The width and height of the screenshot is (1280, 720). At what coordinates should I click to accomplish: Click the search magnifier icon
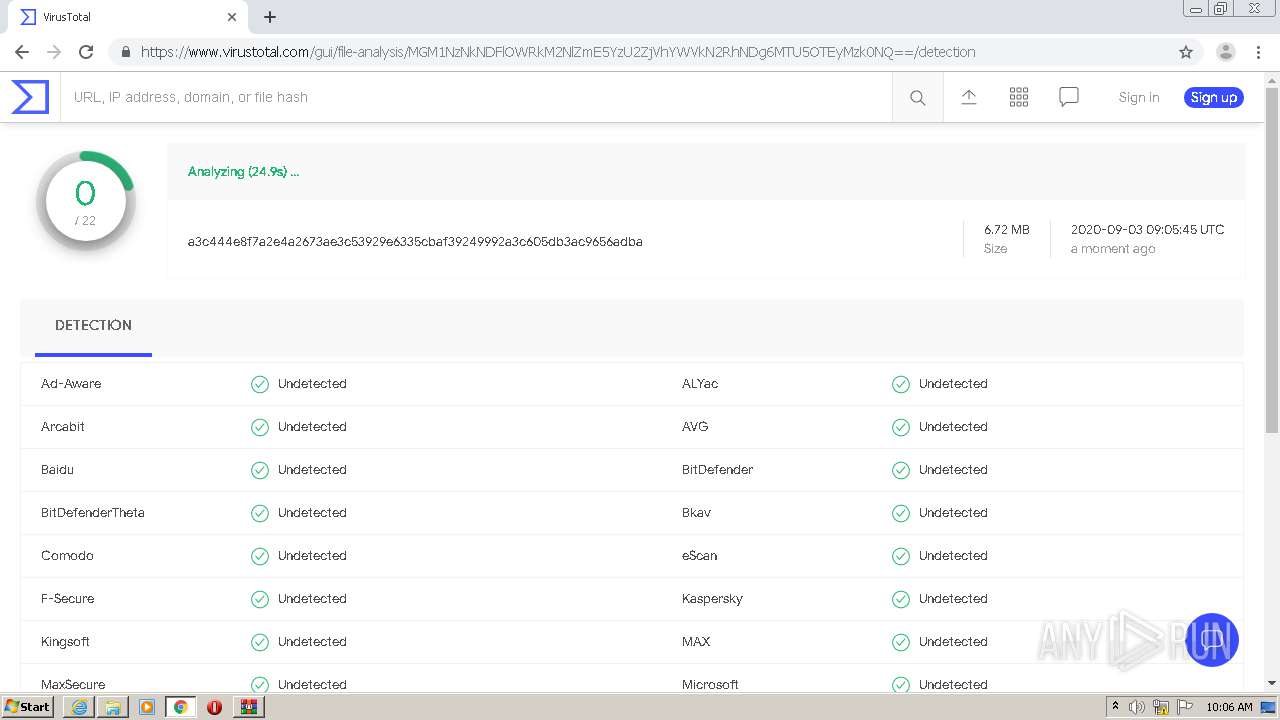pos(917,97)
